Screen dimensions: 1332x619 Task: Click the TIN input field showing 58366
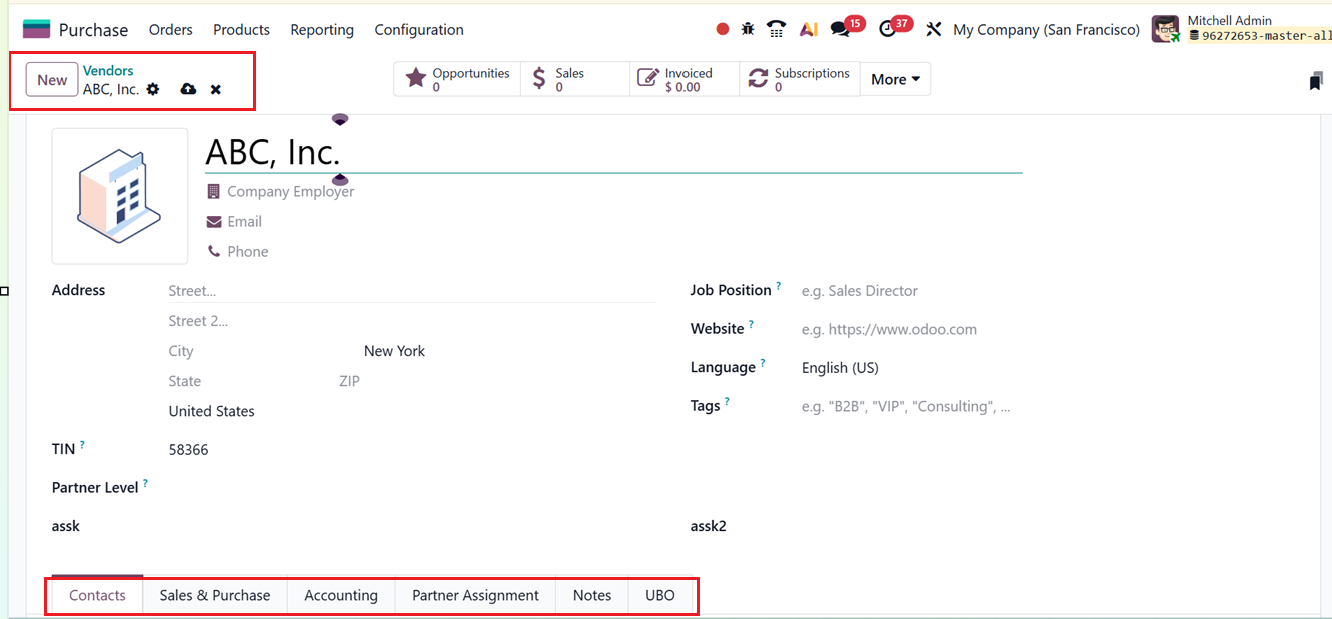click(188, 449)
